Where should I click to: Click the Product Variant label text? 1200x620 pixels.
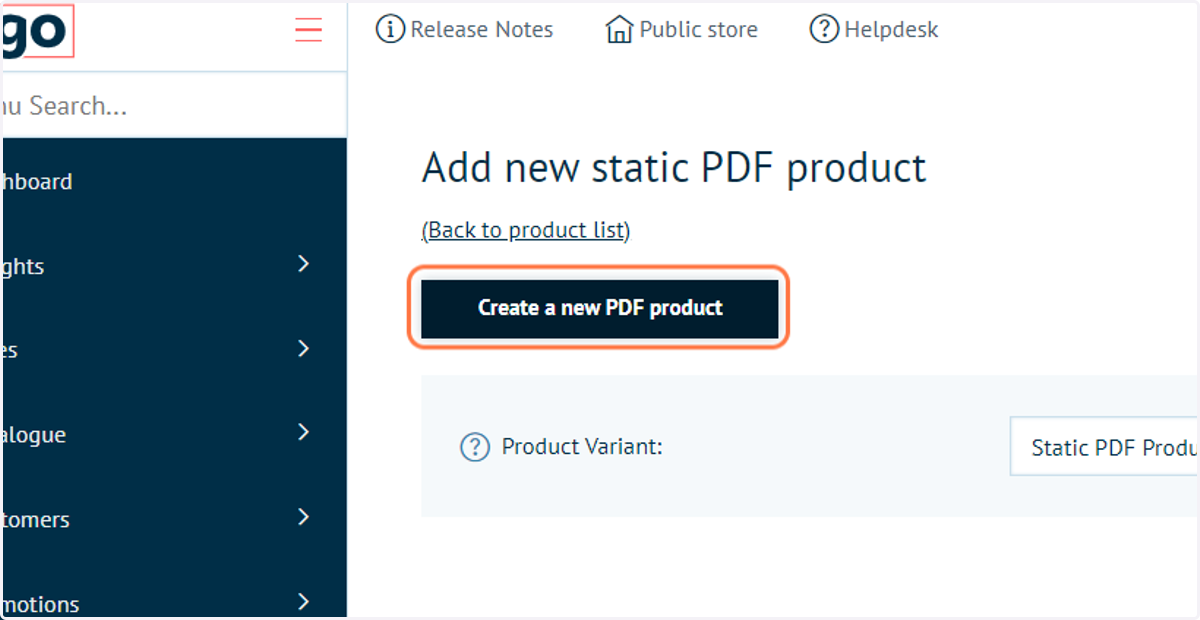pos(582,446)
